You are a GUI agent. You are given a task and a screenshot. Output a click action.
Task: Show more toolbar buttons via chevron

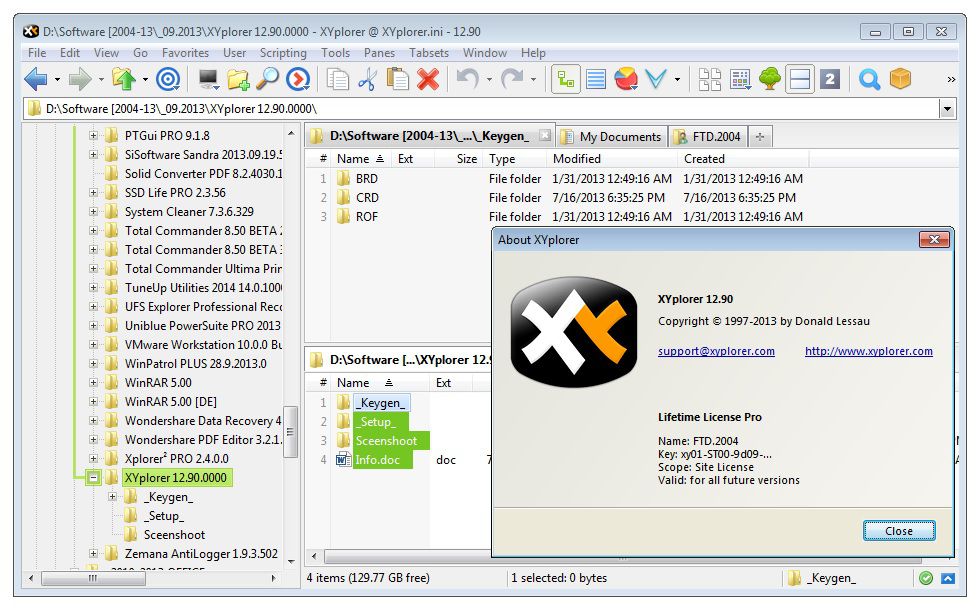(951, 79)
